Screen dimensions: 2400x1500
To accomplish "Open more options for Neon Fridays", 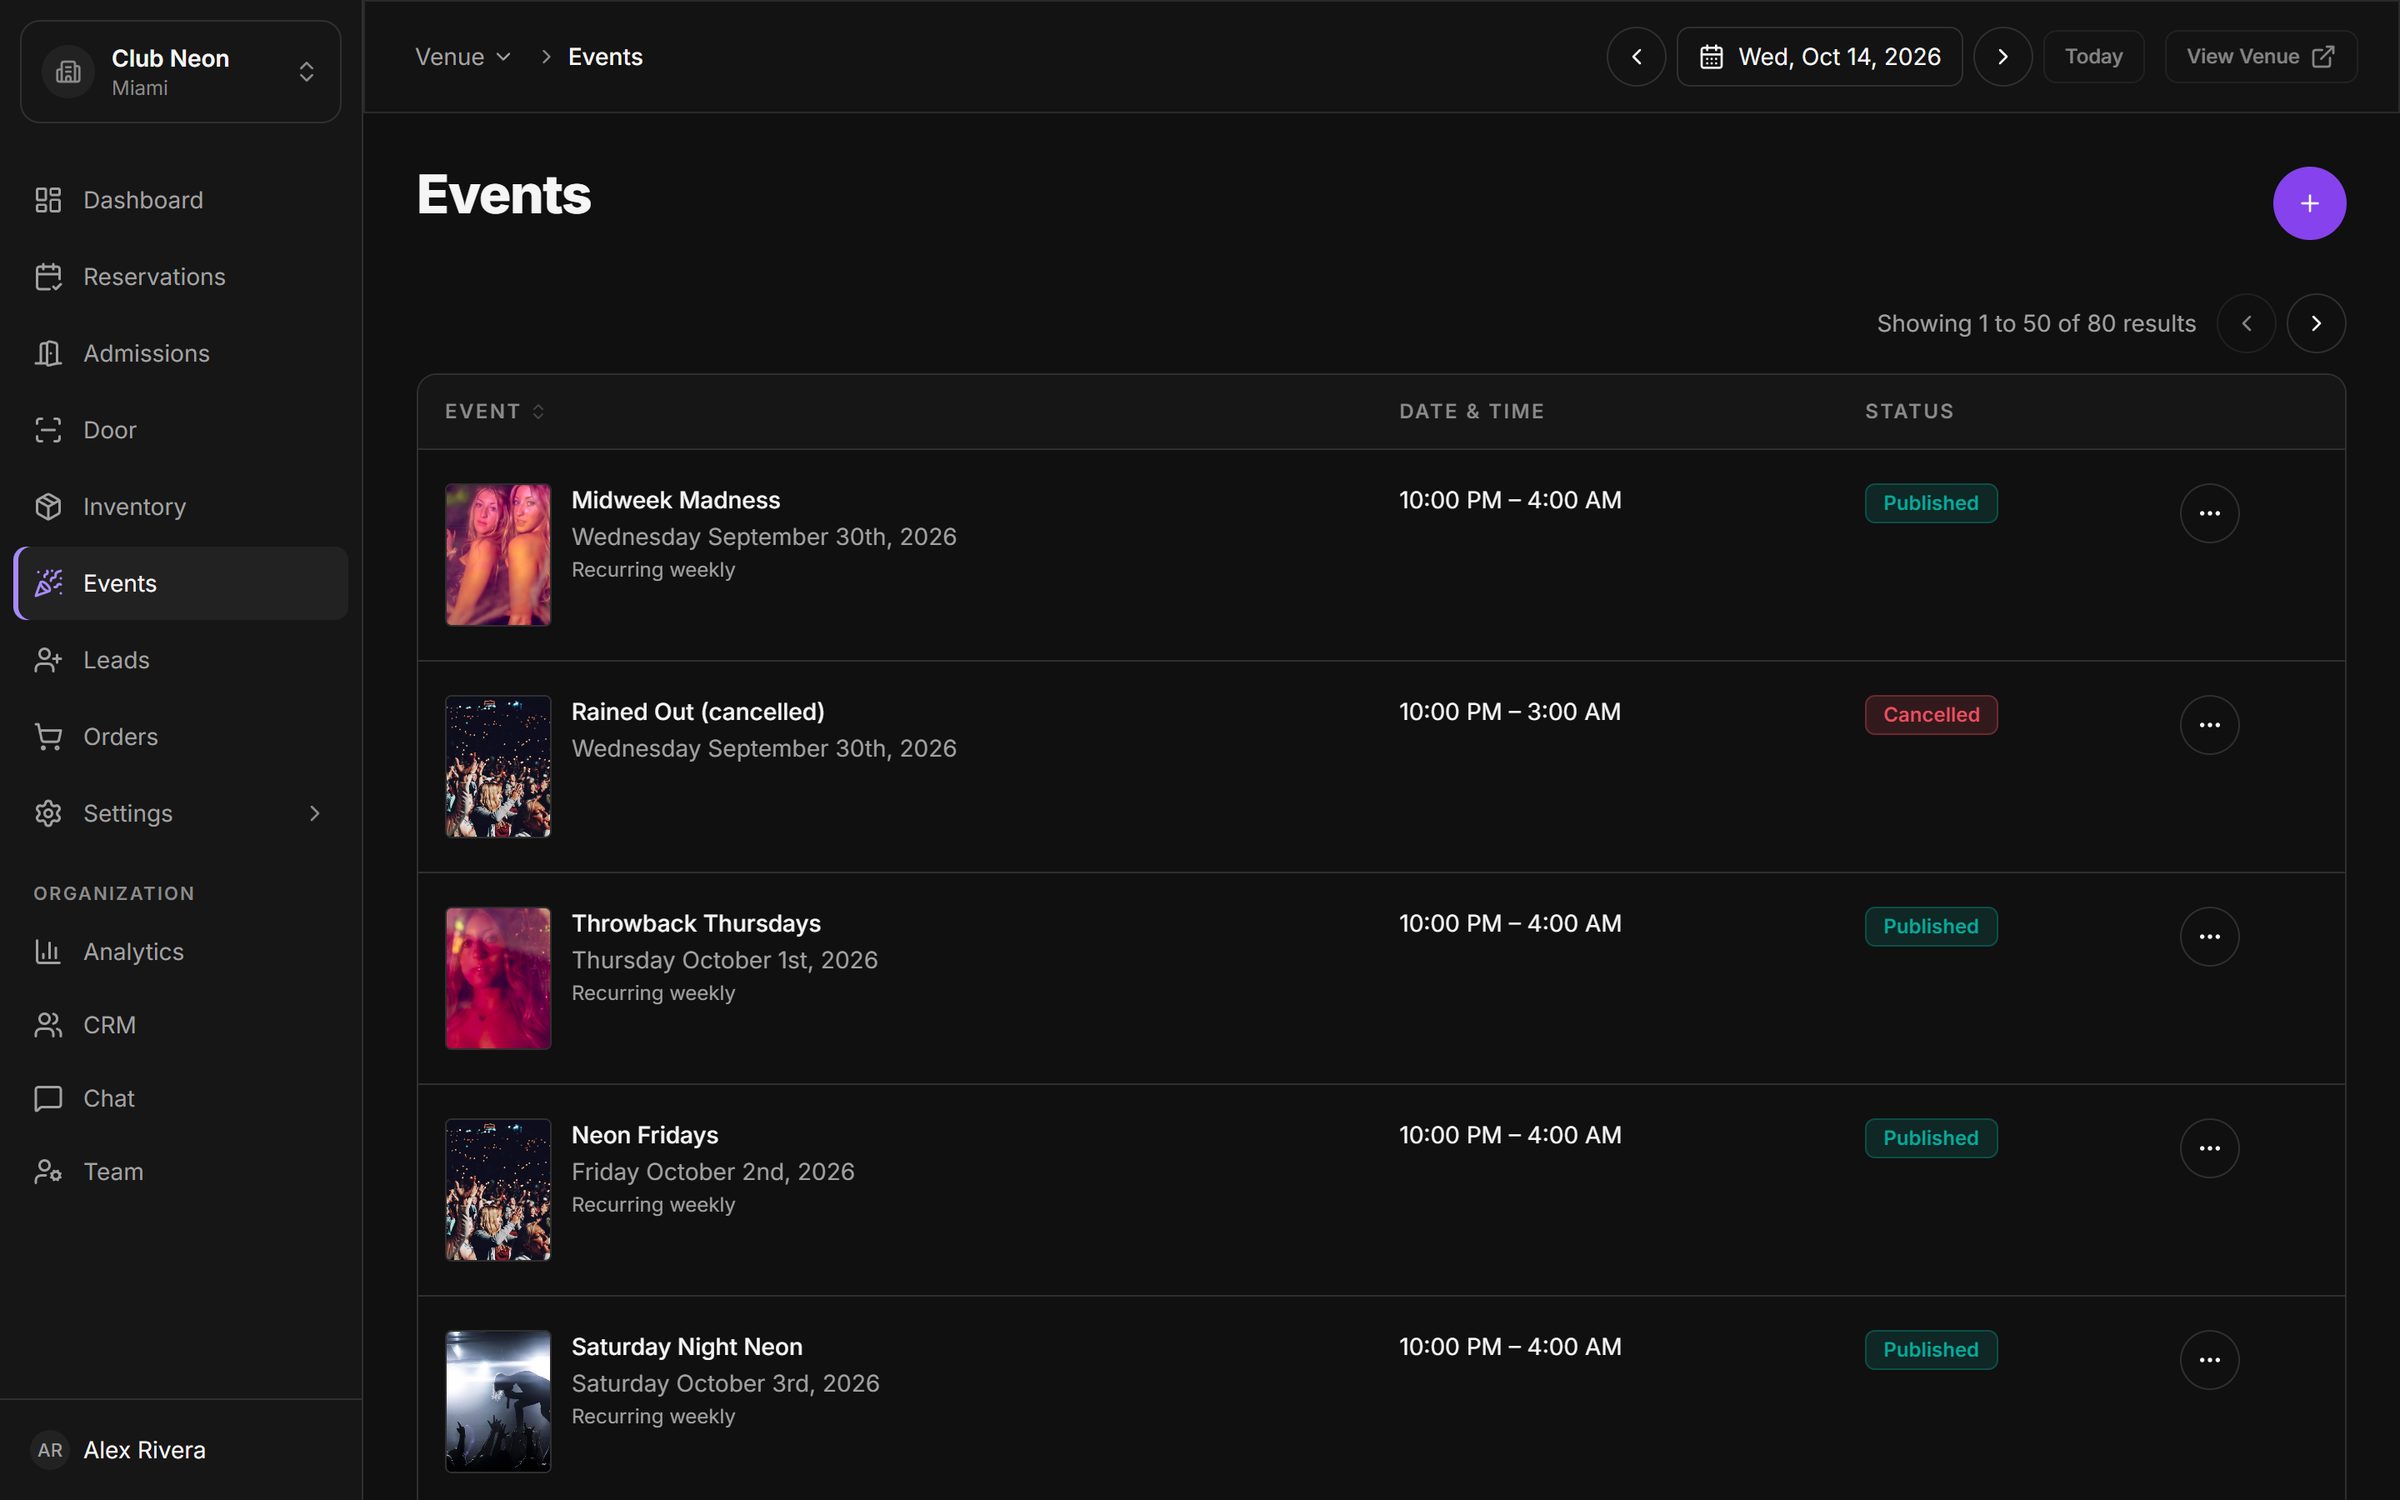I will (x=2209, y=1148).
